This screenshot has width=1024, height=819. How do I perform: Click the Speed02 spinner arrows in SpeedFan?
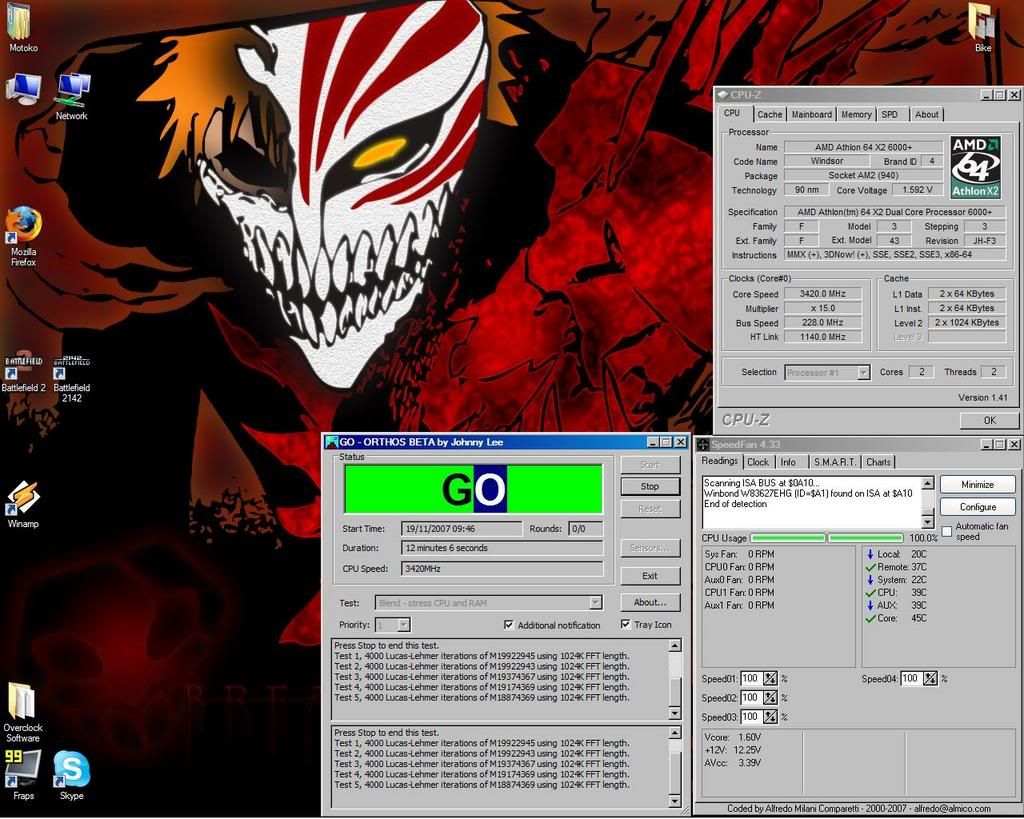pos(771,698)
